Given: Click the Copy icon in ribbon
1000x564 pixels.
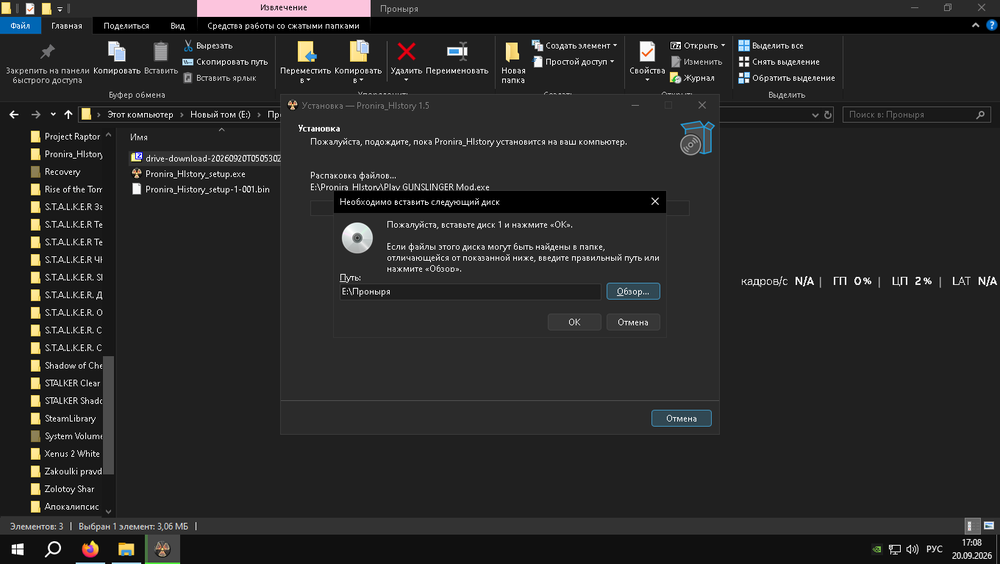Looking at the screenshot, I should click(116, 52).
